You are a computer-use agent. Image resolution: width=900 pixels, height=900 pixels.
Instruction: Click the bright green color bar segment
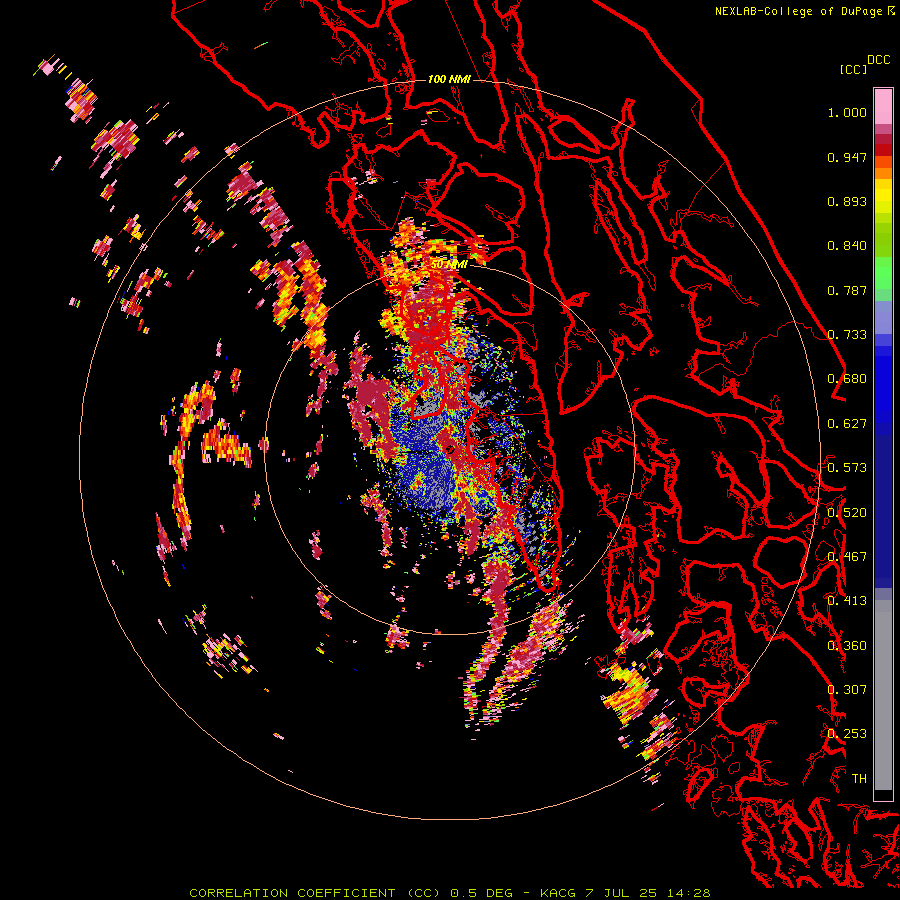(x=883, y=273)
